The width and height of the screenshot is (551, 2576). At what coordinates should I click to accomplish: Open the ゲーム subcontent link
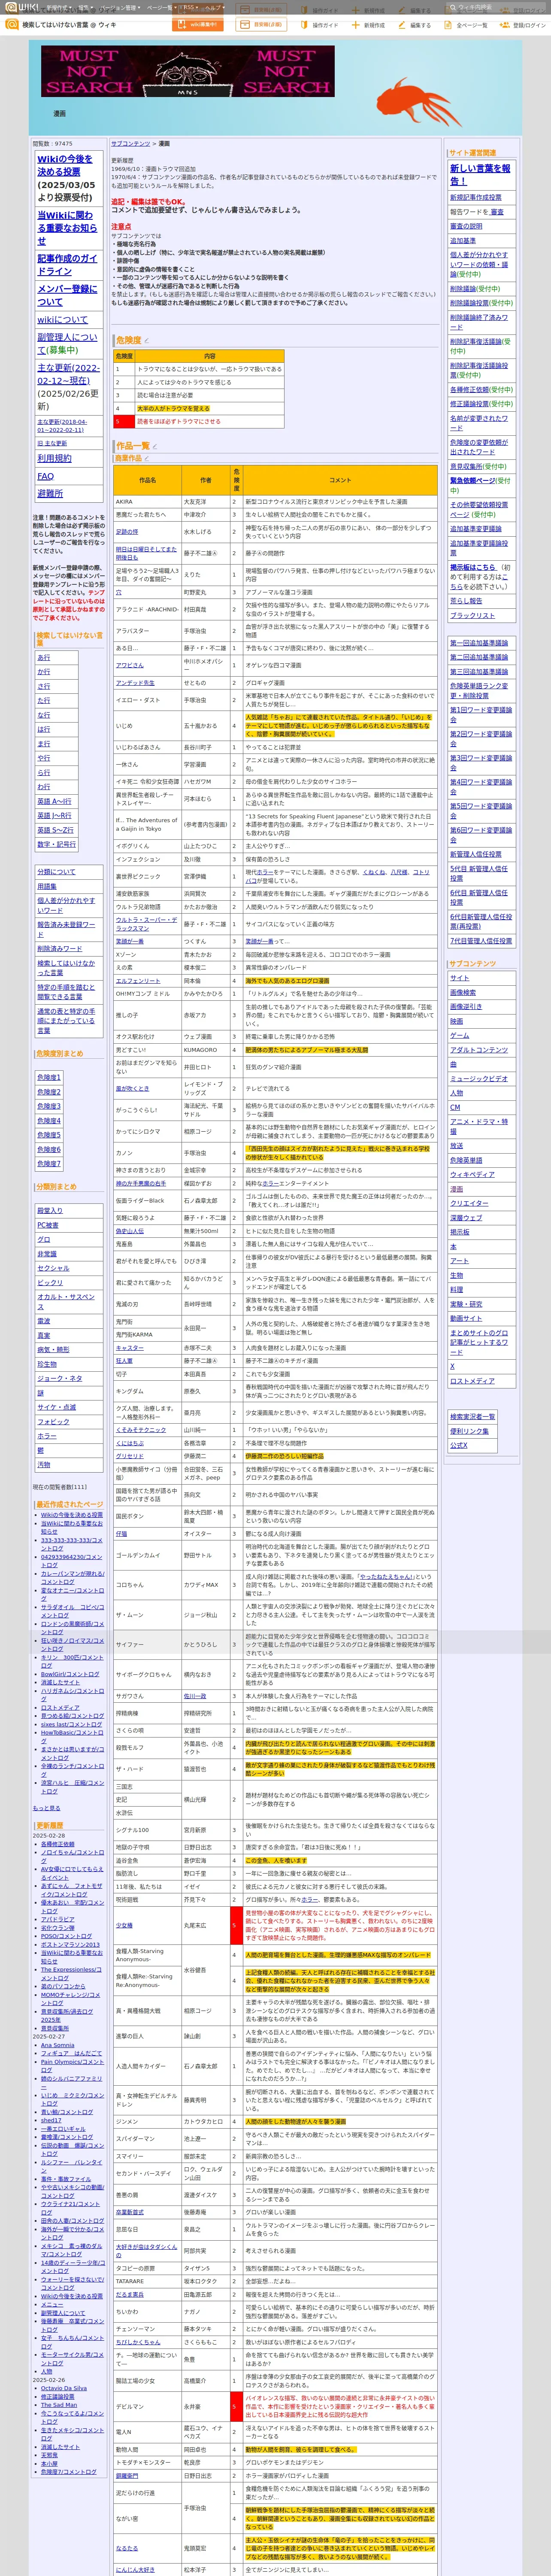pyautogui.click(x=459, y=1036)
